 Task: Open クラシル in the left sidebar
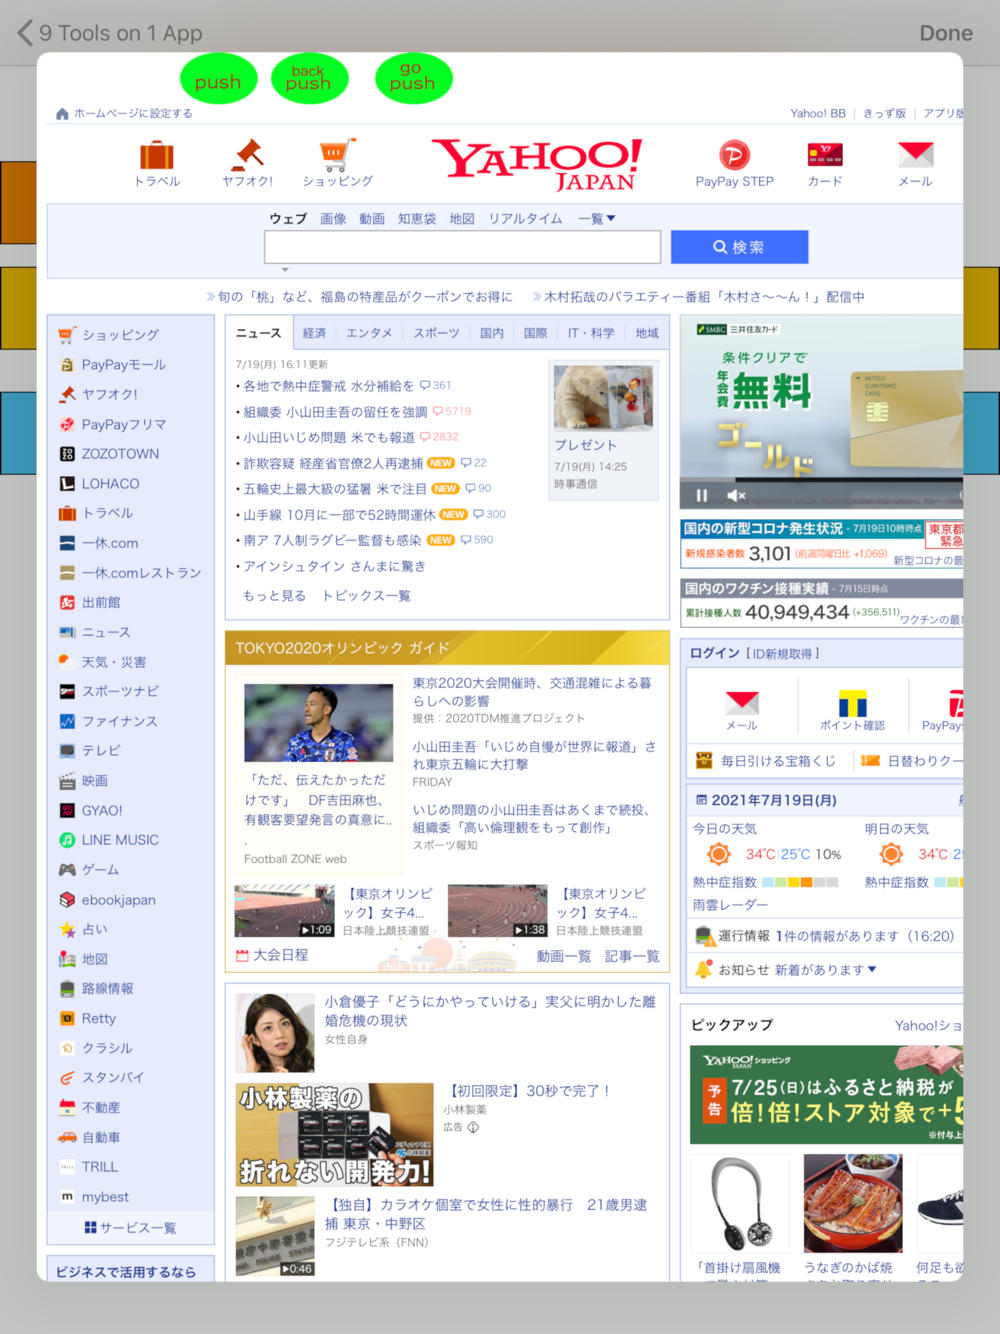[107, 1048]
